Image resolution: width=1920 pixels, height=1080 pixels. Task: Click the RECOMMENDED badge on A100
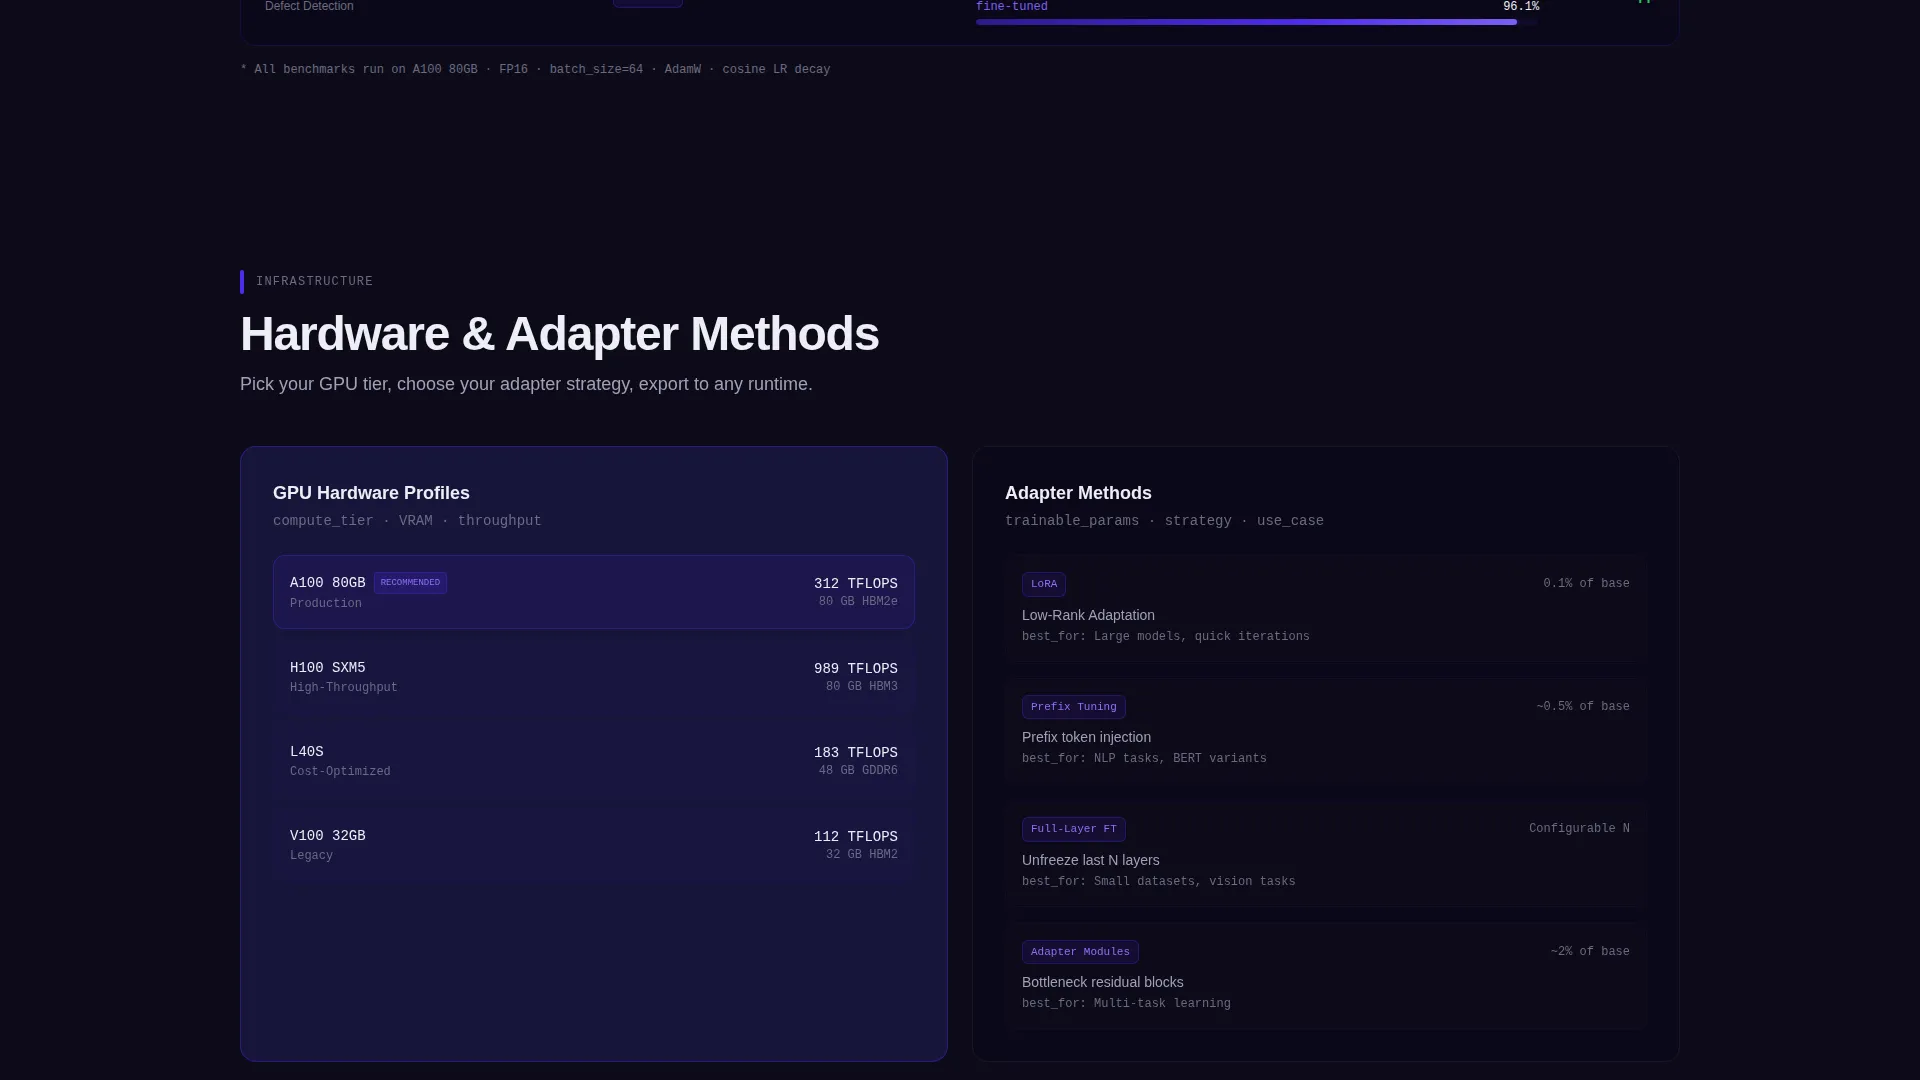410,583
